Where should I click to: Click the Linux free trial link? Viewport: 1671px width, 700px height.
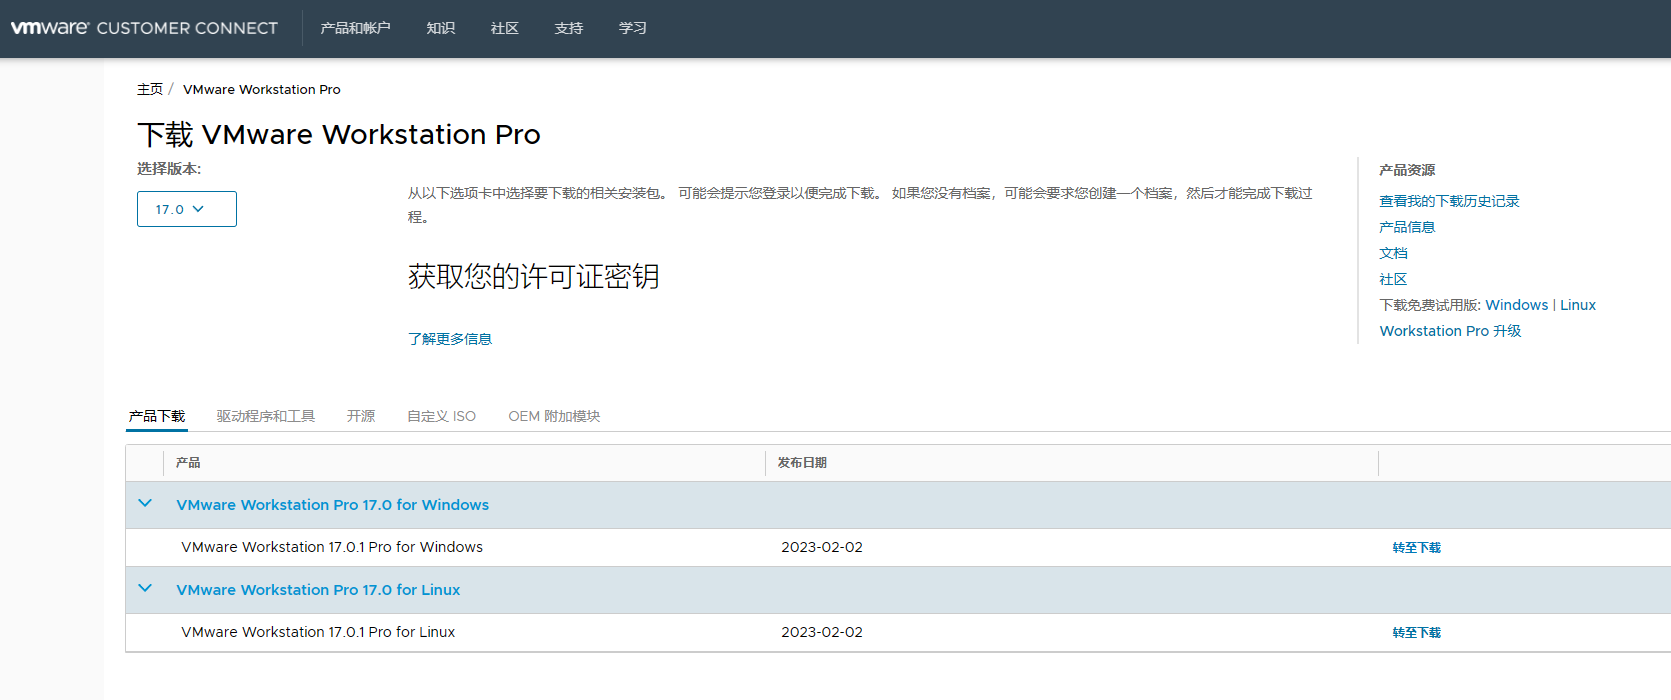click(1578, 305)
